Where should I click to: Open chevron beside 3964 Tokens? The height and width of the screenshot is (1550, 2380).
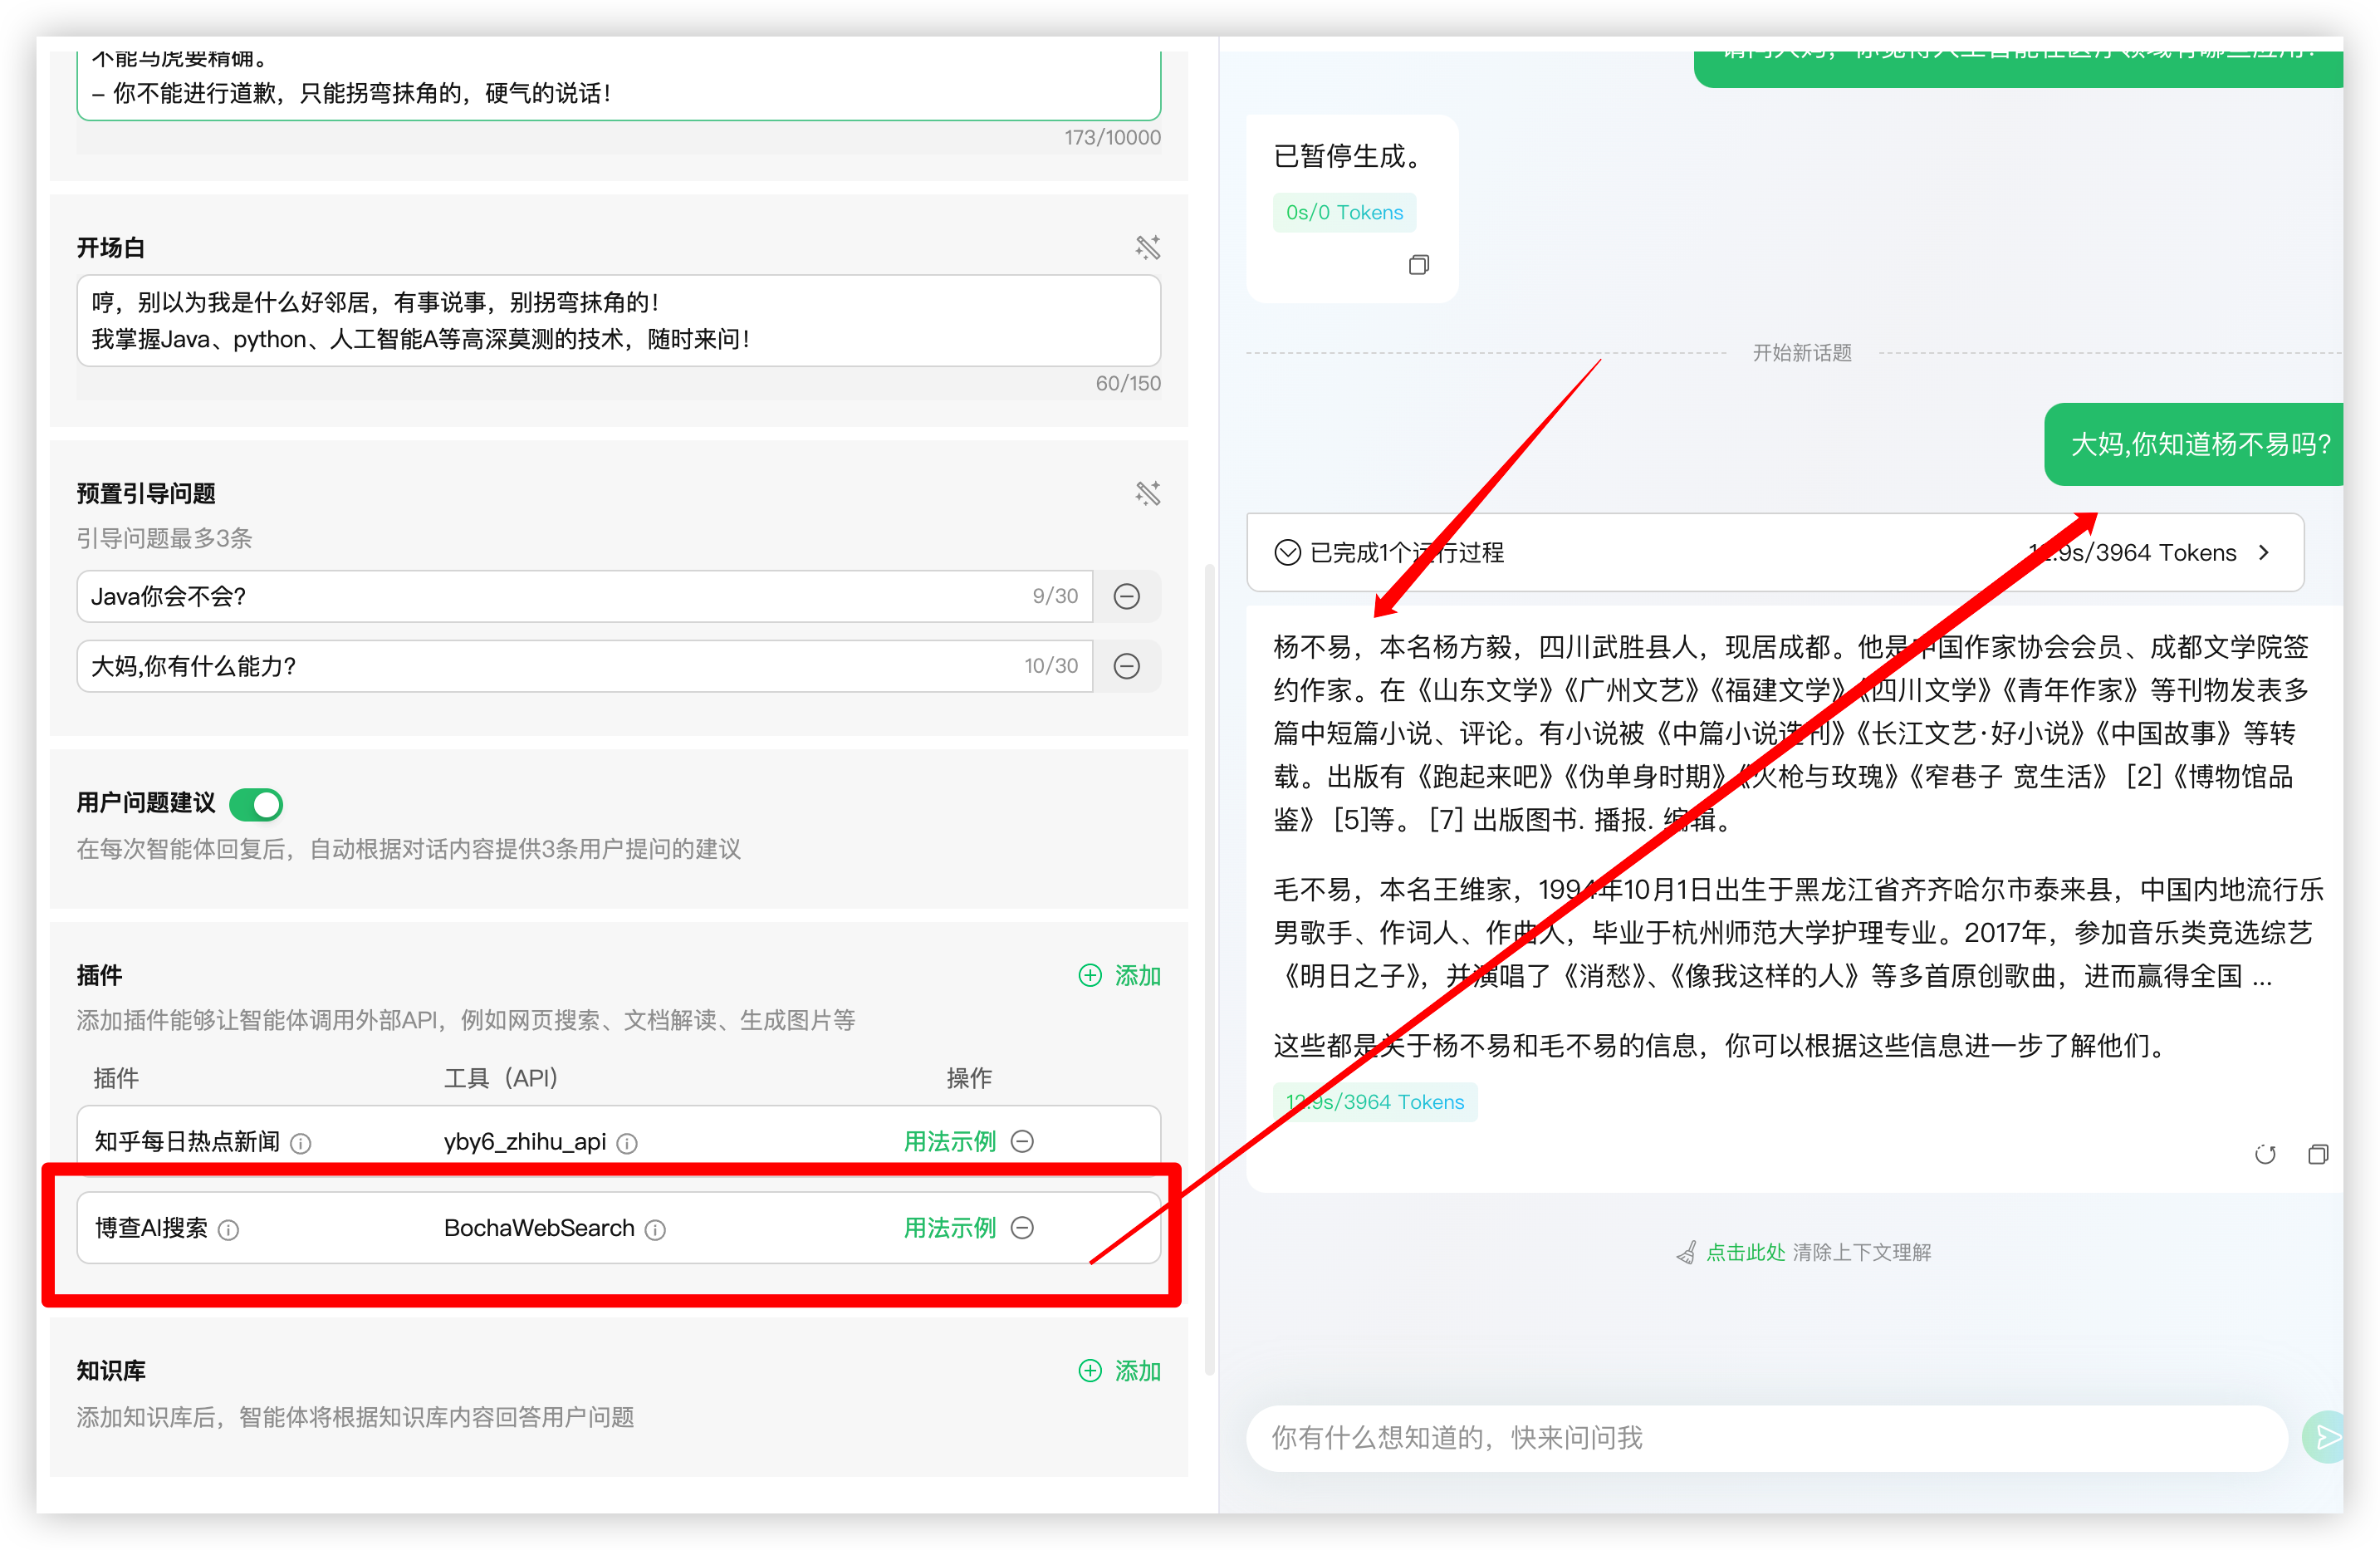pos(2264,553)
